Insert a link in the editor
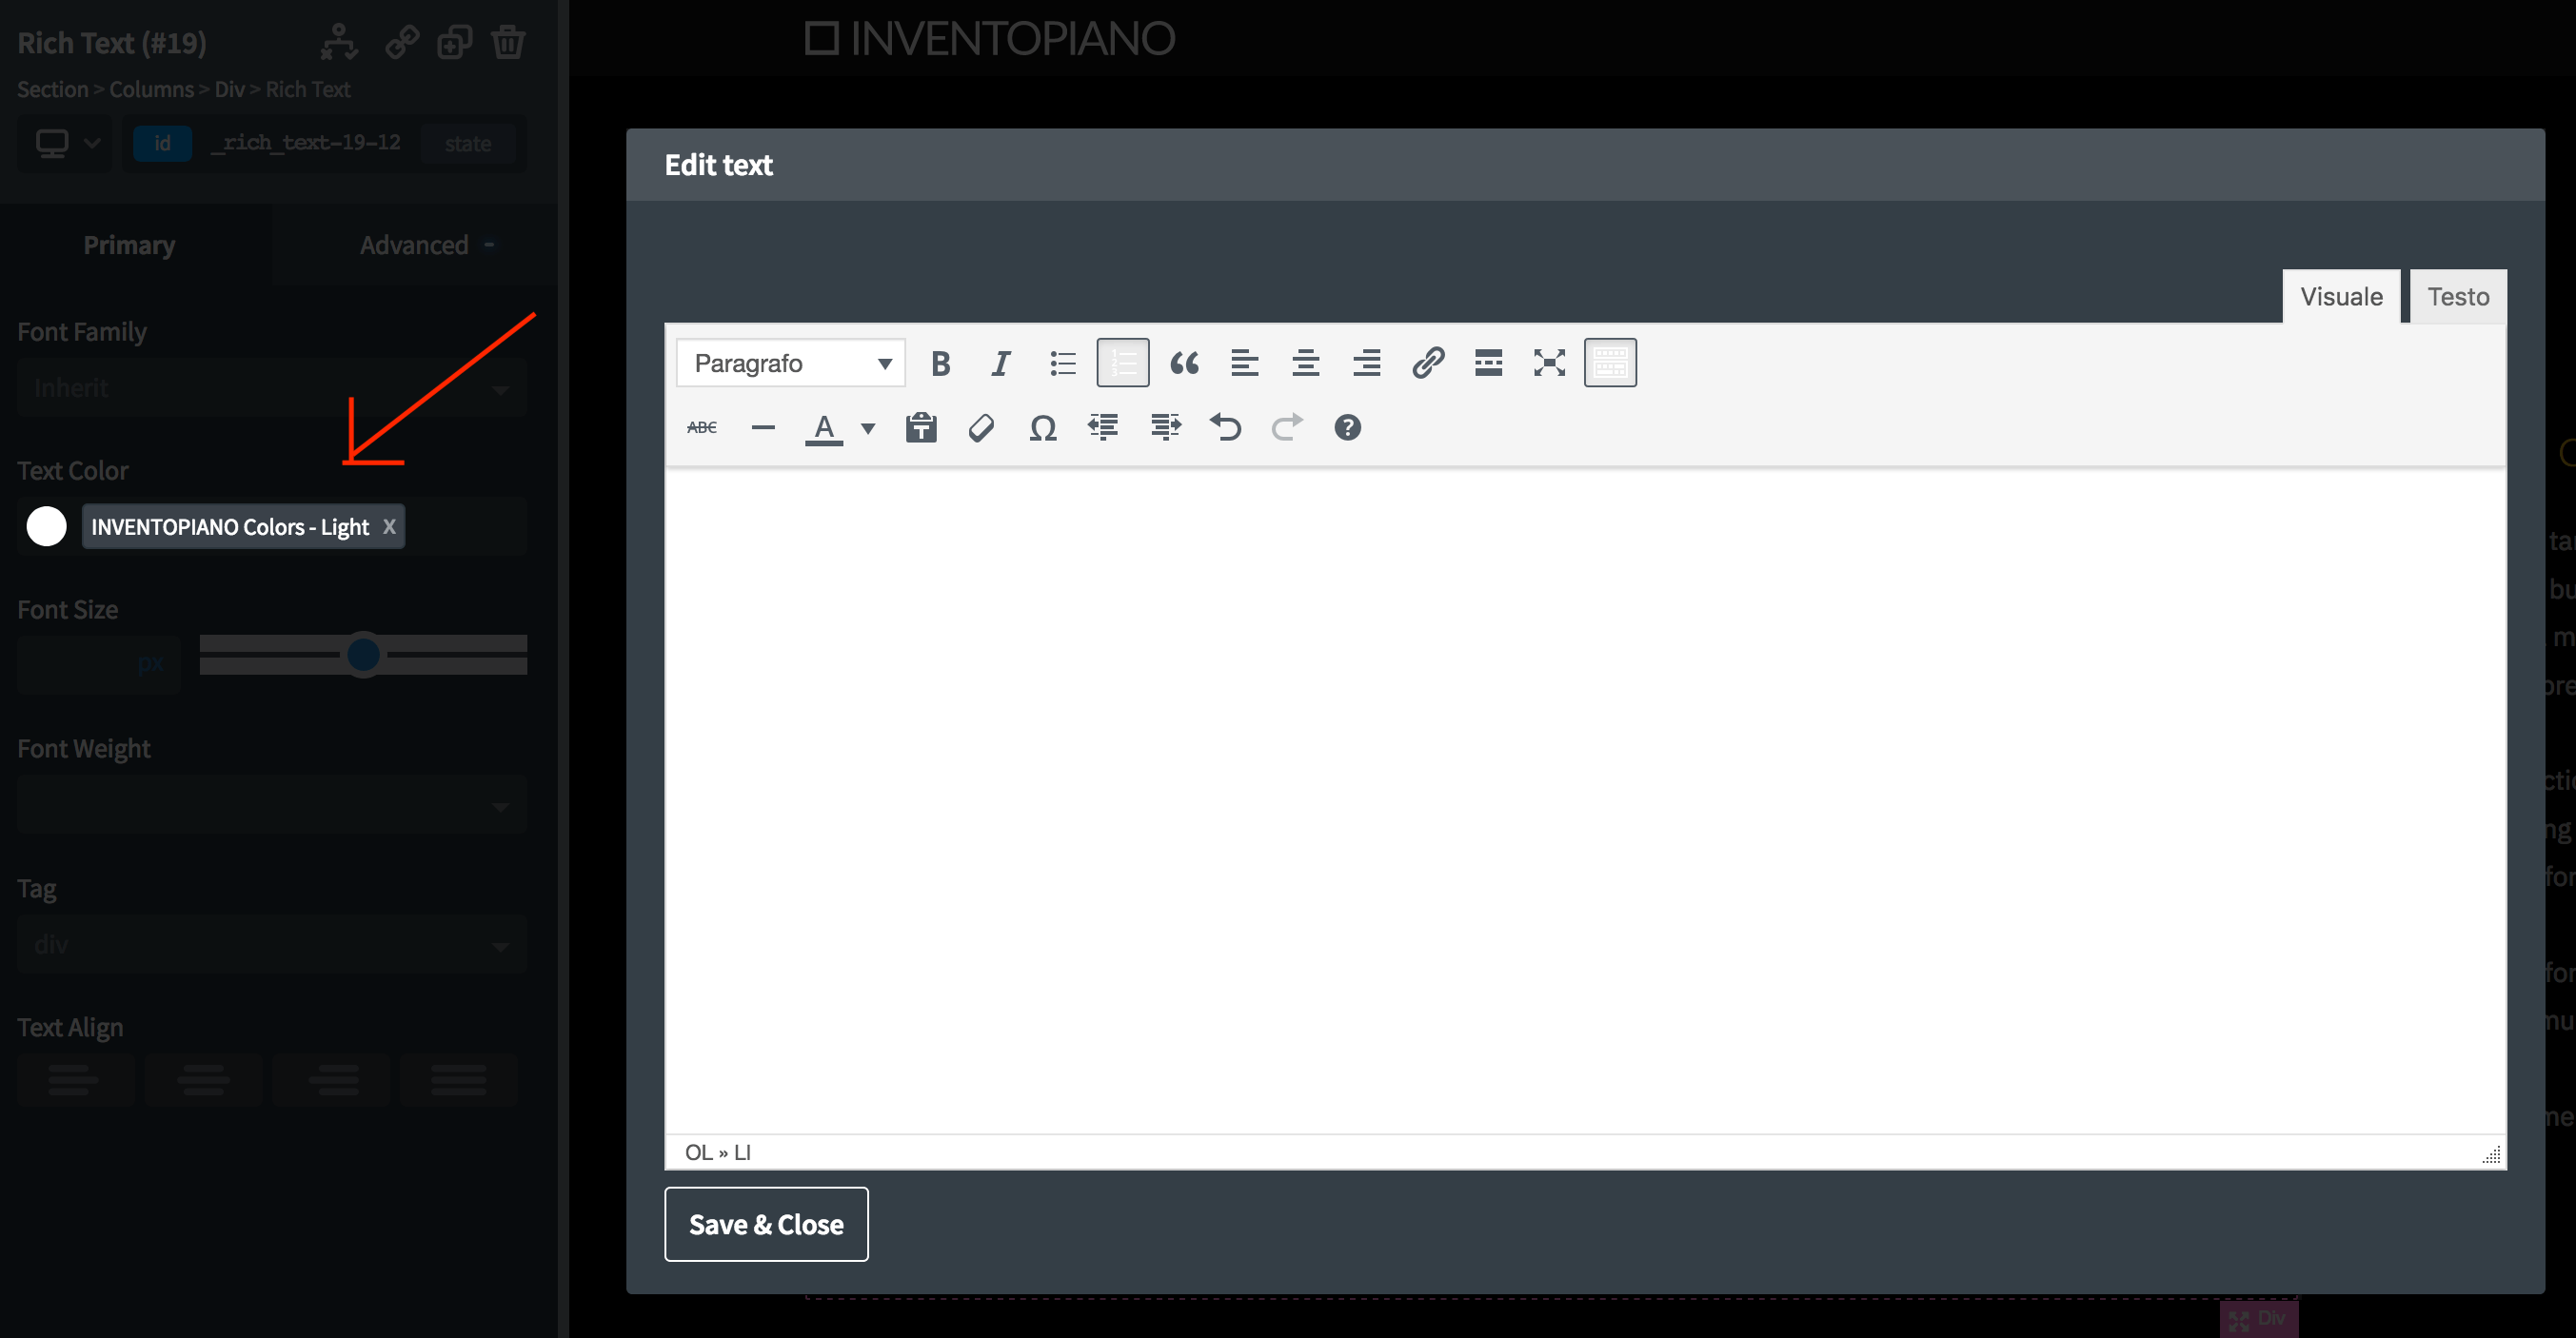The width and height of the screenshot is (2576, 1338). 1428,362
